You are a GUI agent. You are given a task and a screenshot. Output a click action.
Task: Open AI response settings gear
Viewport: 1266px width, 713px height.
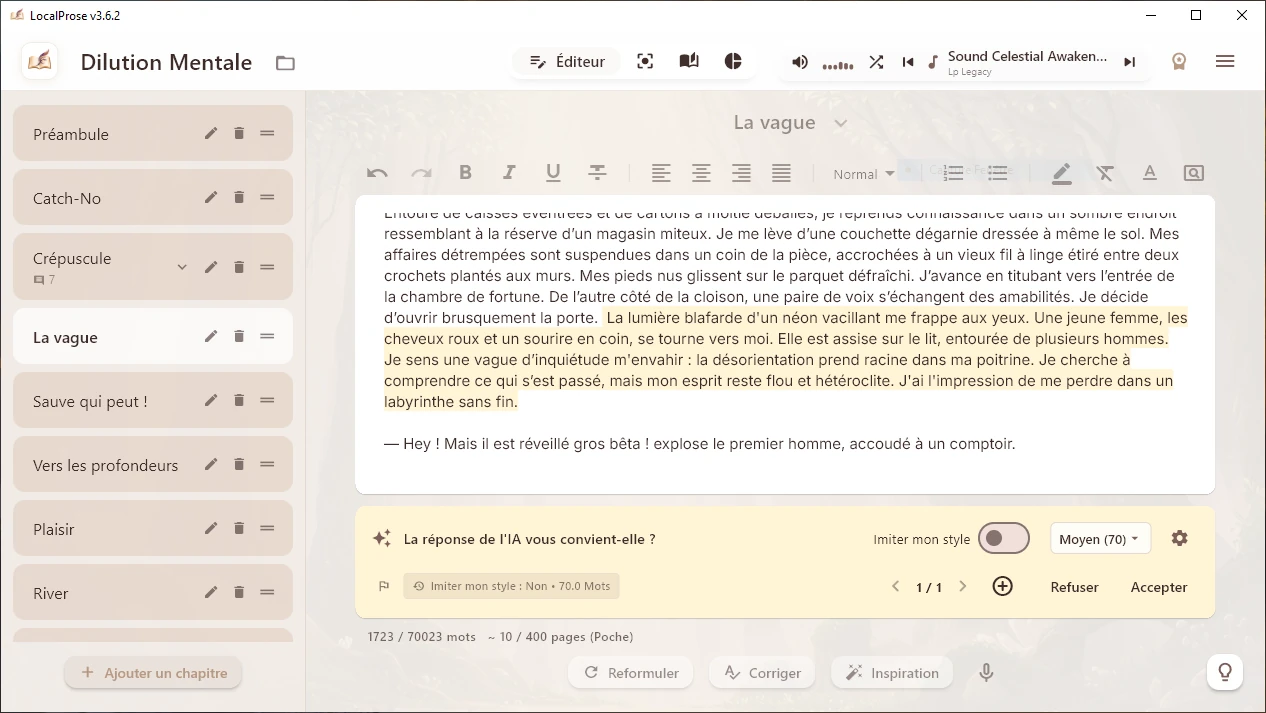1180,538
